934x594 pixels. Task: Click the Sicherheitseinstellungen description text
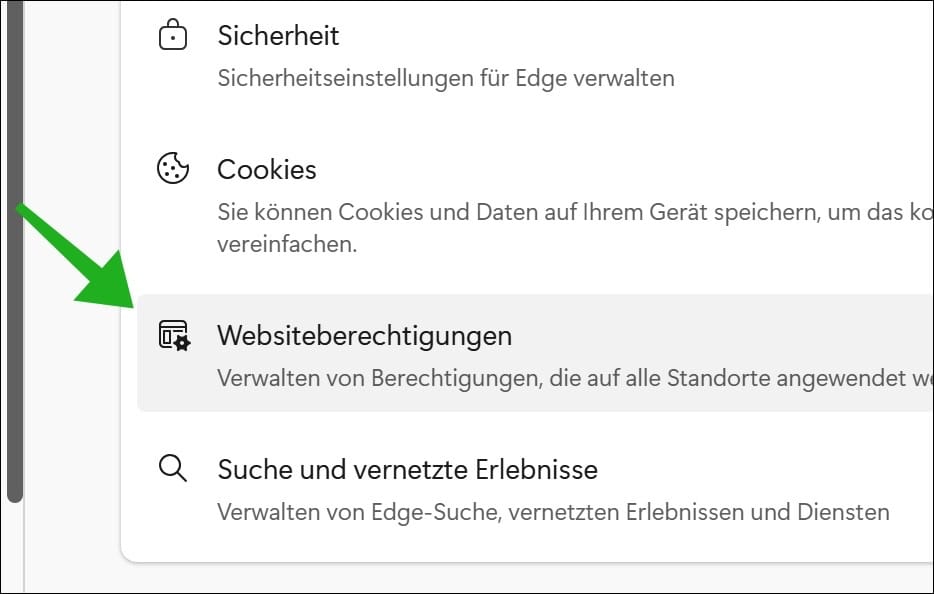(x=446, y=77)
